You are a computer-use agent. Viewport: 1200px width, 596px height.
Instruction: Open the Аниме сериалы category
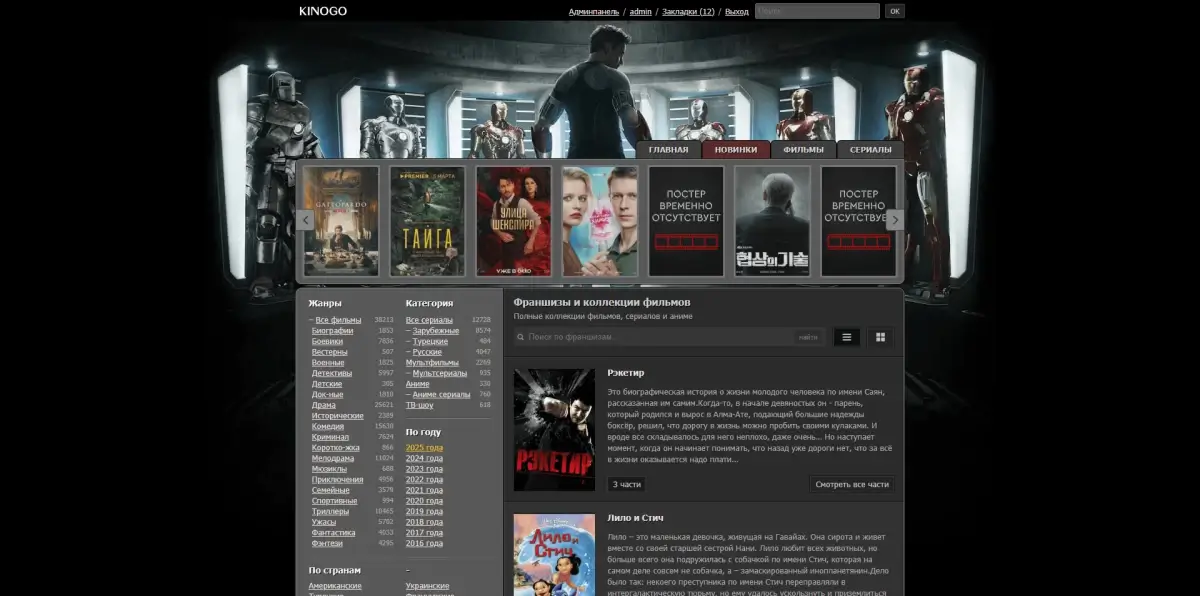point(441,394)
